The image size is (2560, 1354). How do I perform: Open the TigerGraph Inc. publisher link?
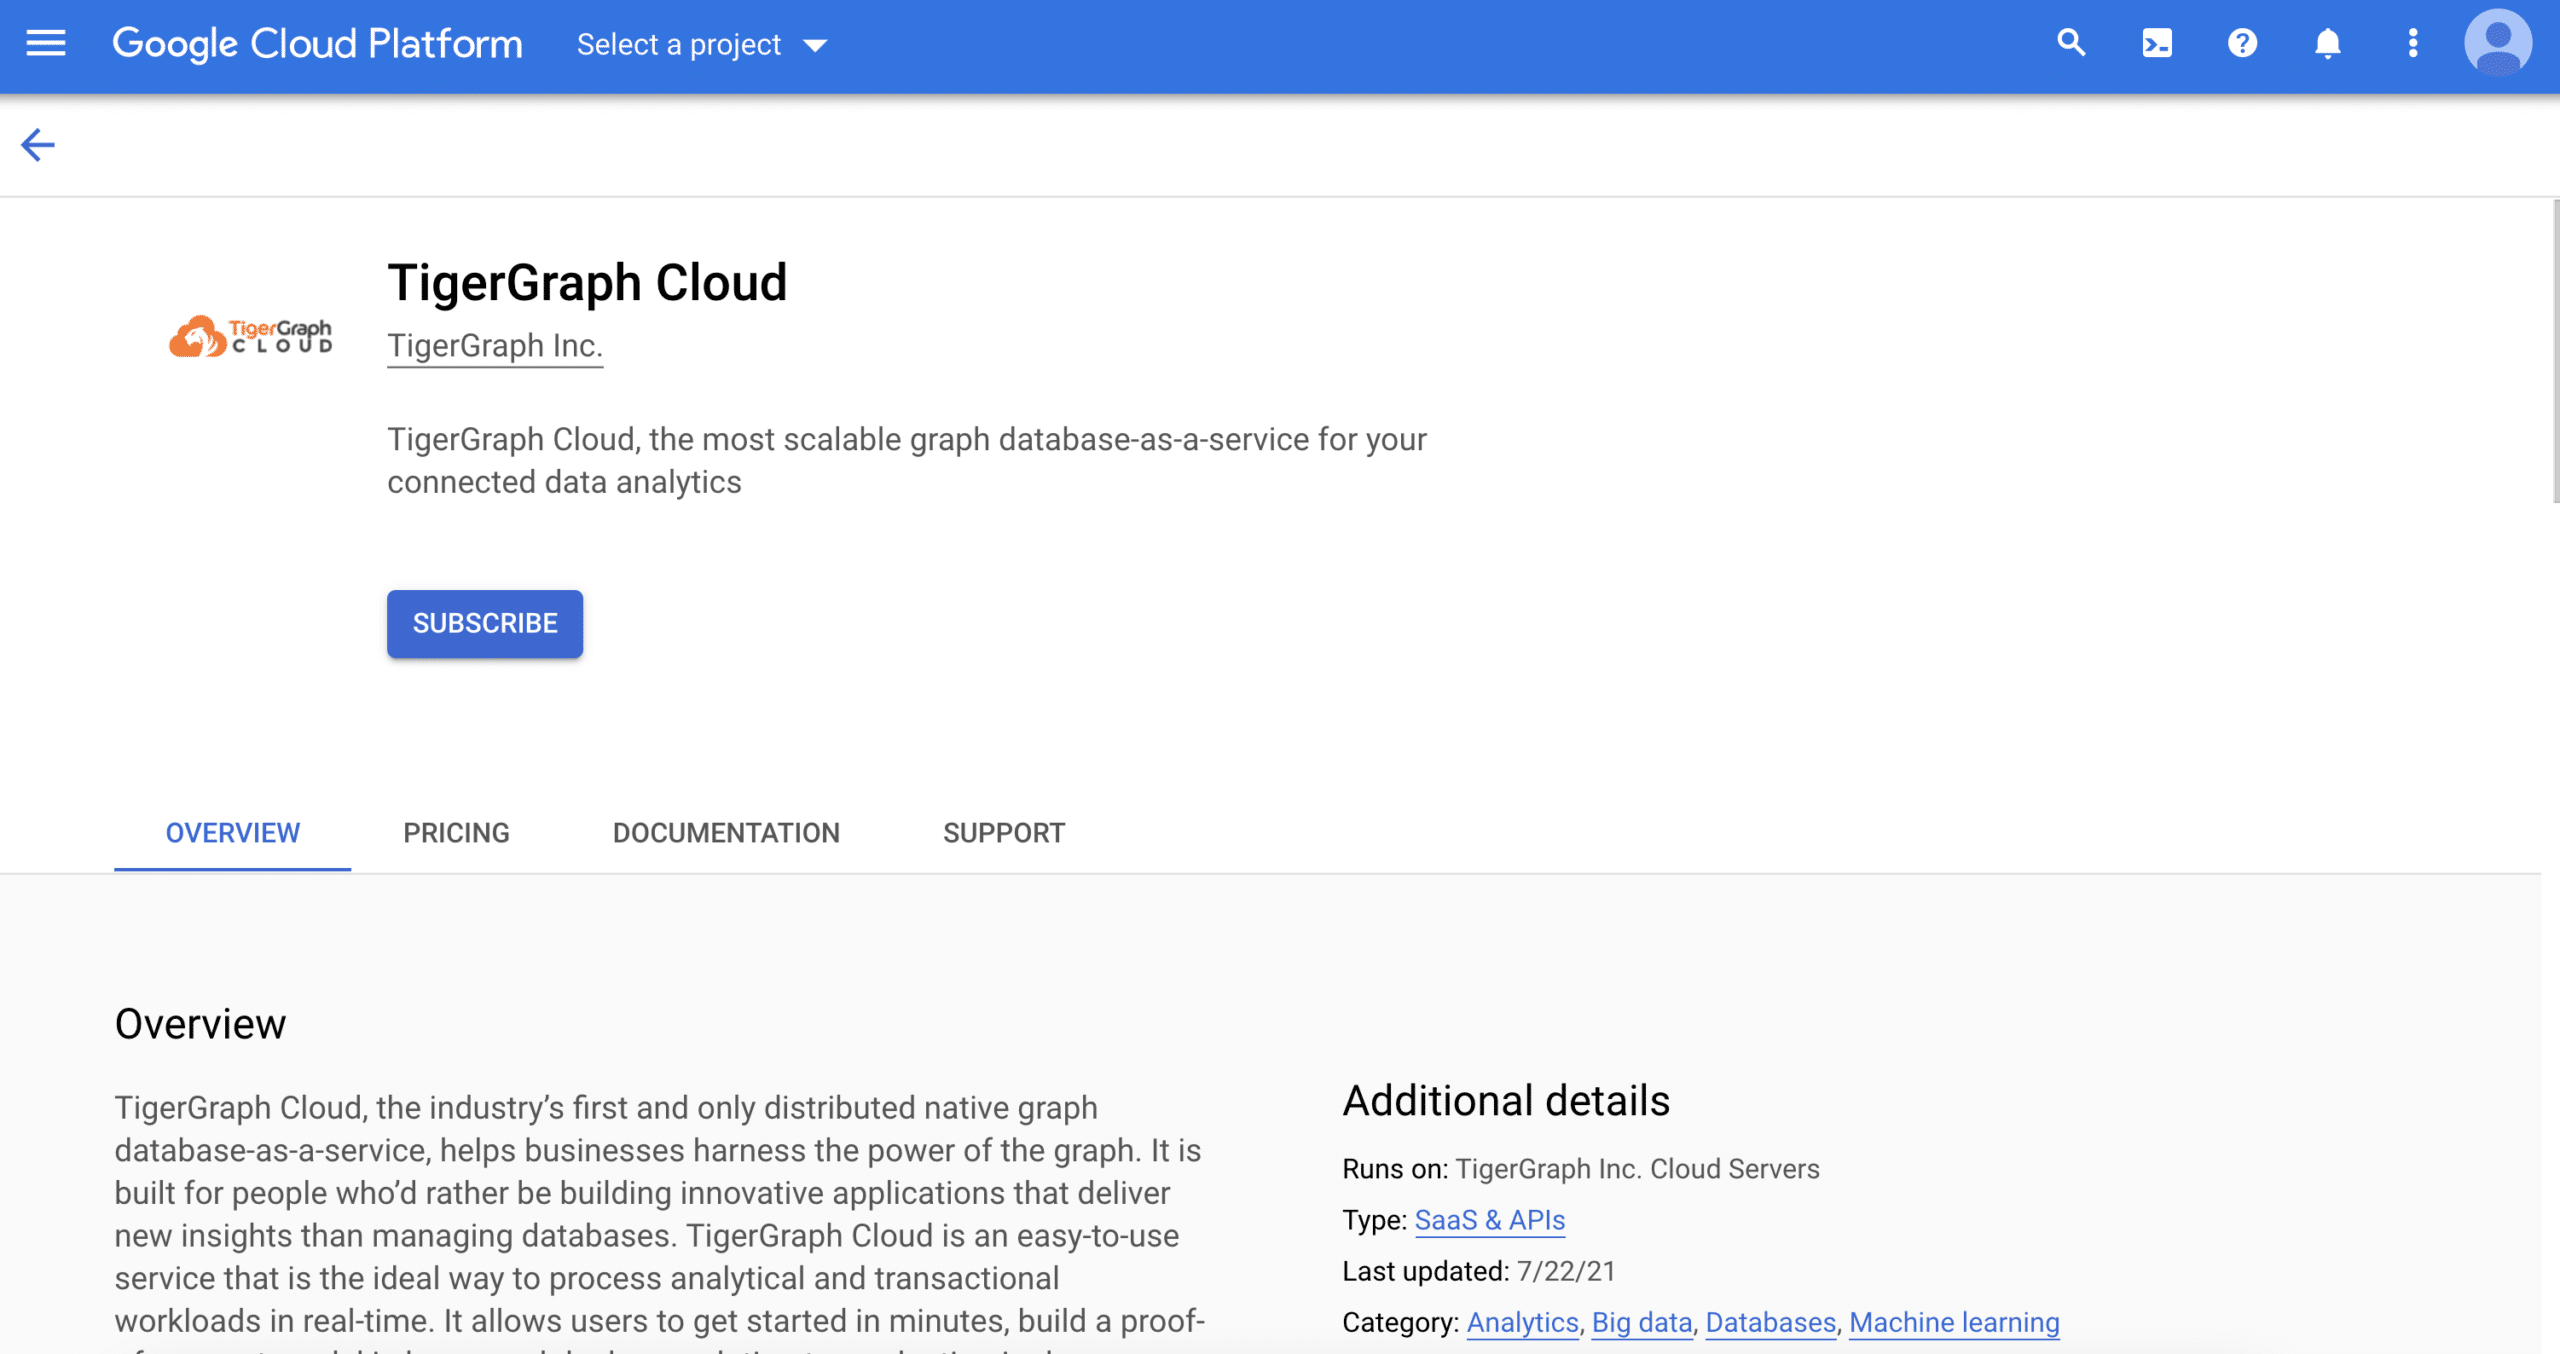pyautogui.click(x=495, y=346)
